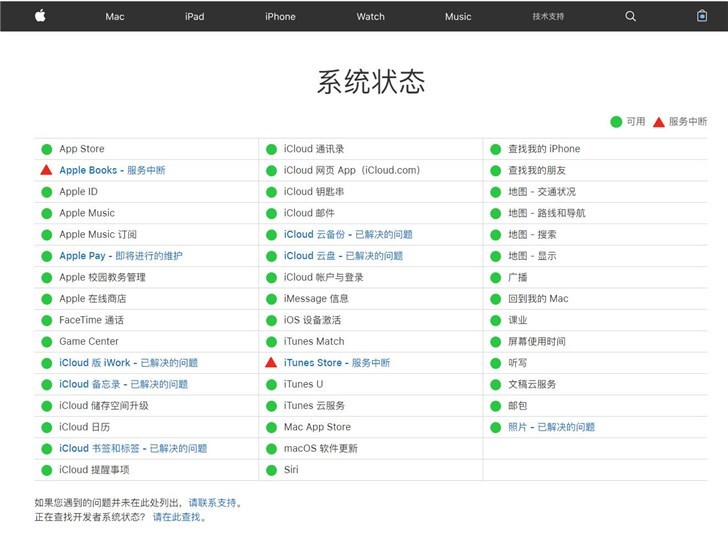Click the red 服务中断 legend triangle
Screen dimensions: 728x536
coord(658,122)
